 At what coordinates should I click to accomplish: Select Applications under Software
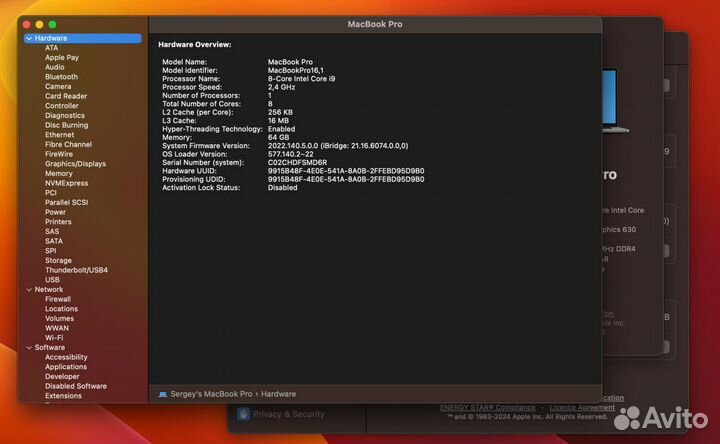click(66, 366)
